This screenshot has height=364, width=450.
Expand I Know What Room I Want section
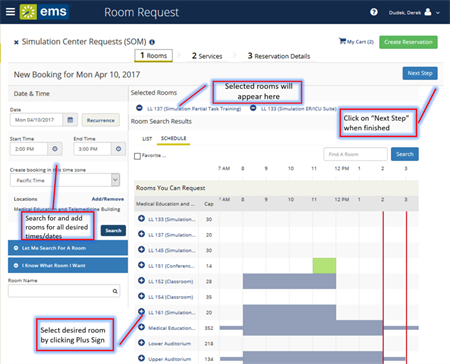click(68, 265)
